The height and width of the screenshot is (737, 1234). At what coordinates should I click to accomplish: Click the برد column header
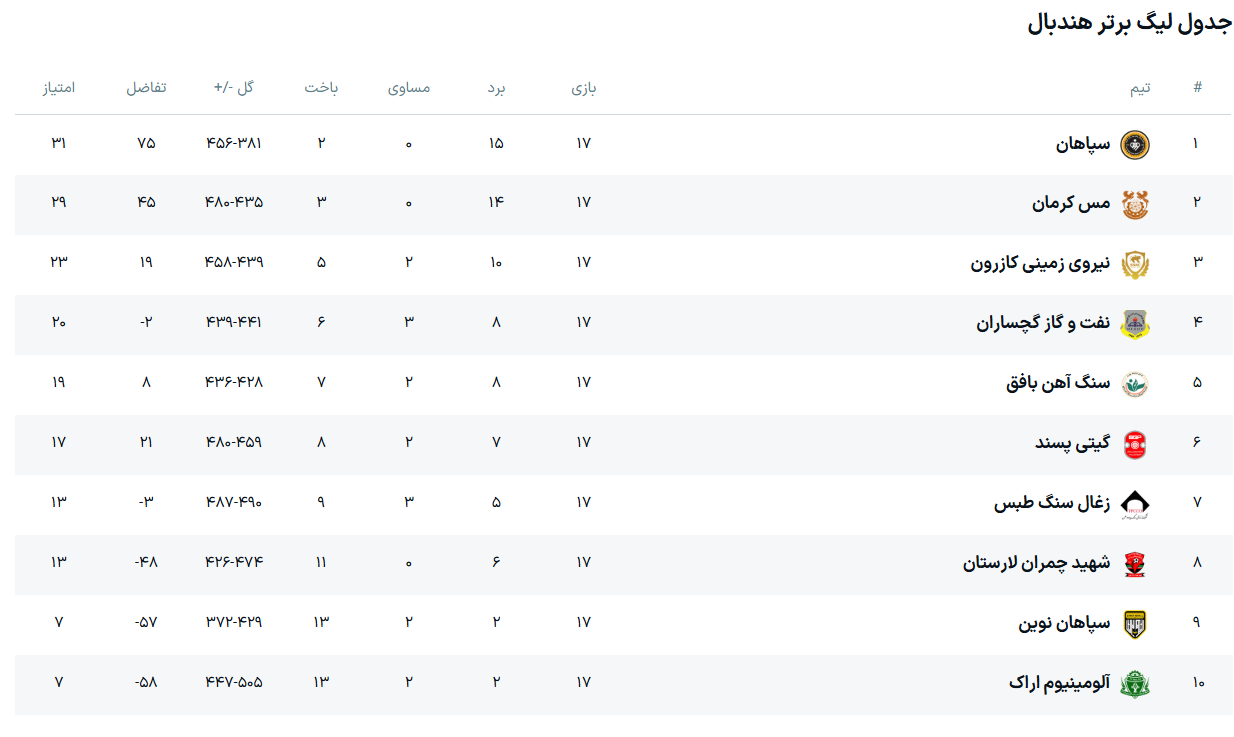click(x=496, y=88)
